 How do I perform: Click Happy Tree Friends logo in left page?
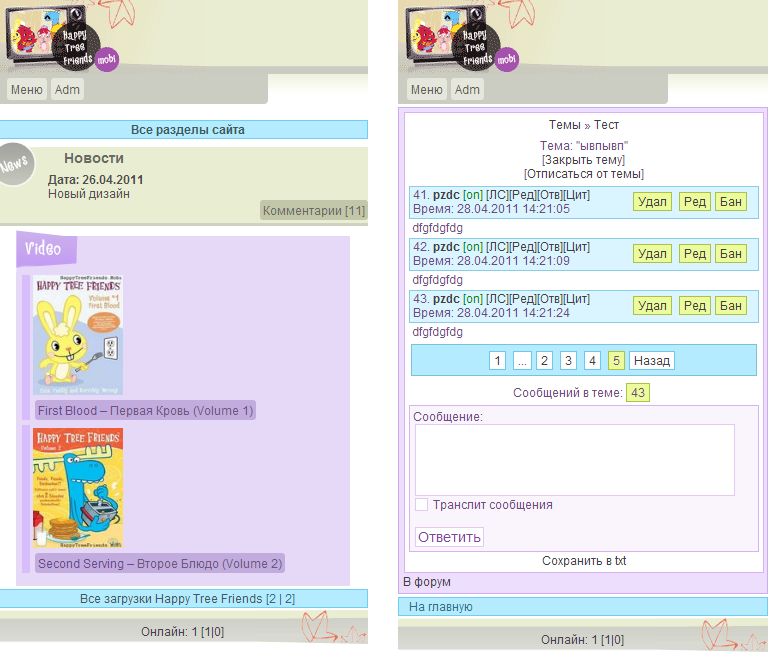[x=61, y=38]
